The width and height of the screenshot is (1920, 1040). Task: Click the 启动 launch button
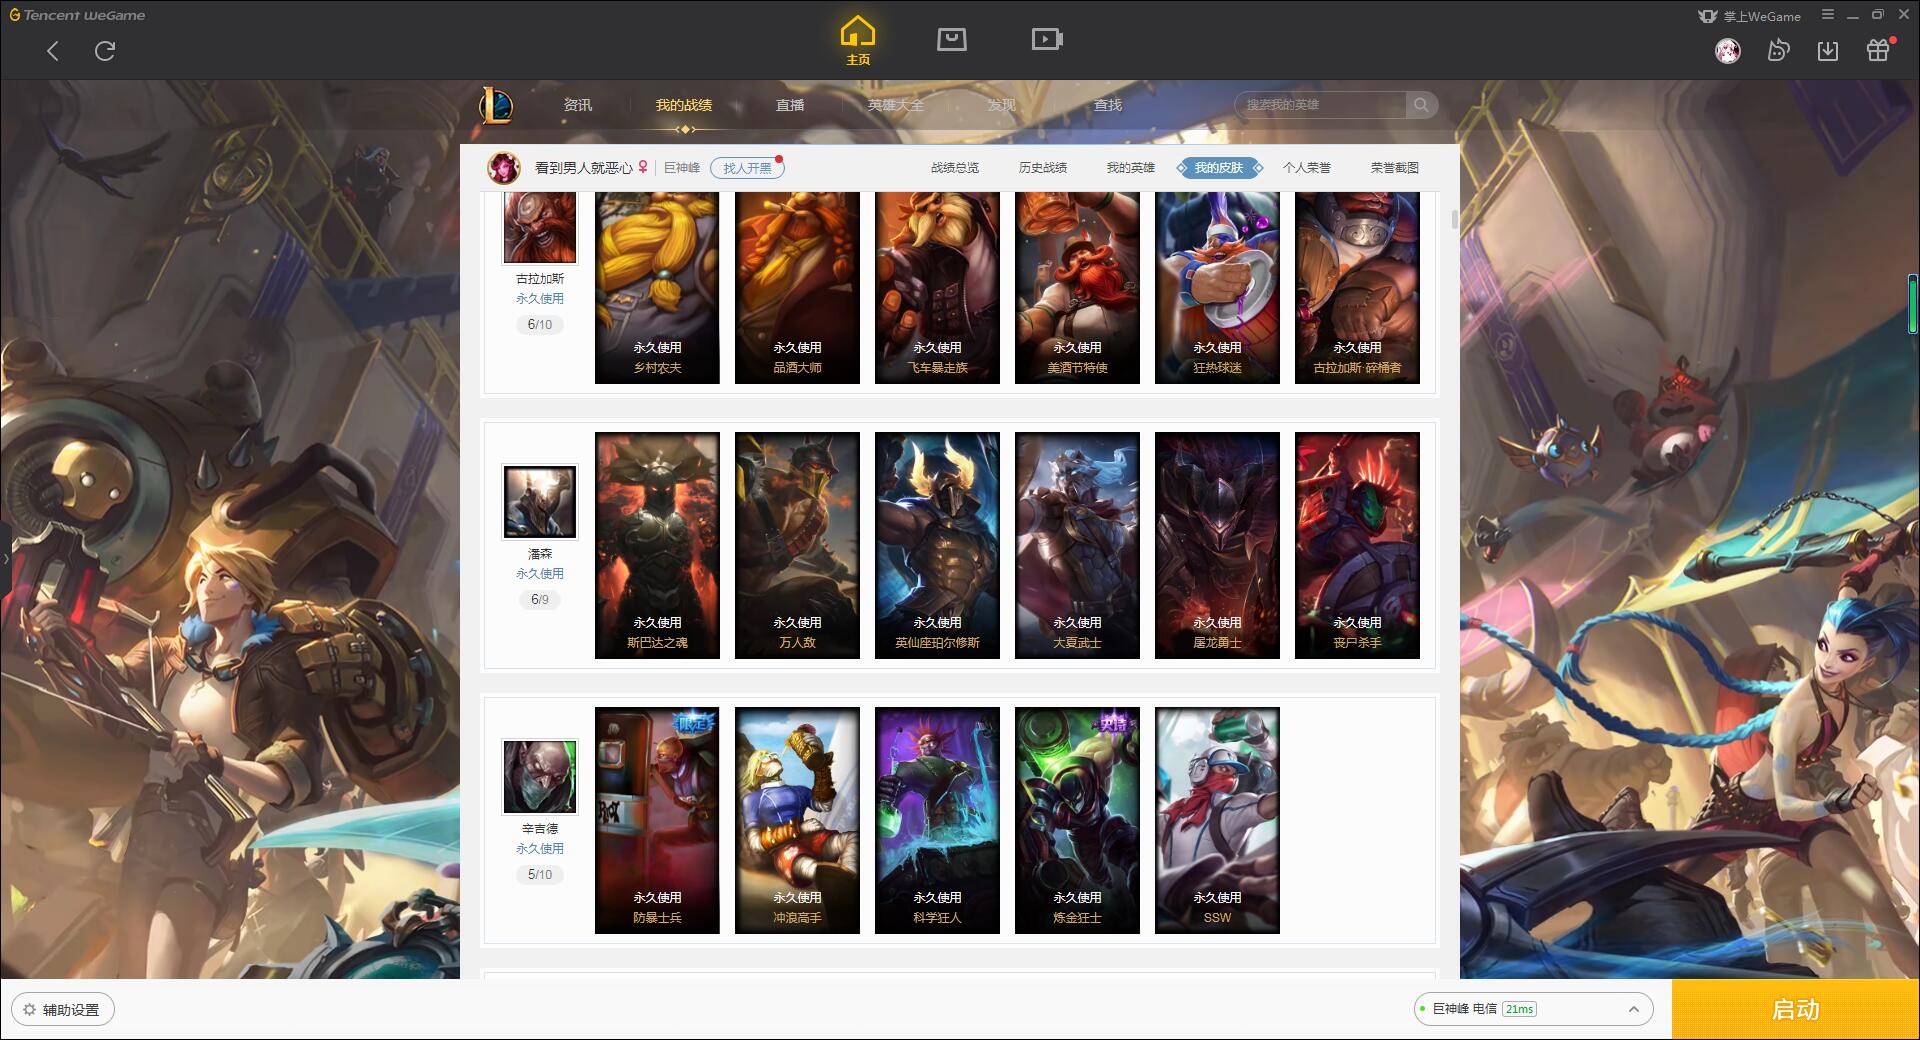[1796, 1010]
